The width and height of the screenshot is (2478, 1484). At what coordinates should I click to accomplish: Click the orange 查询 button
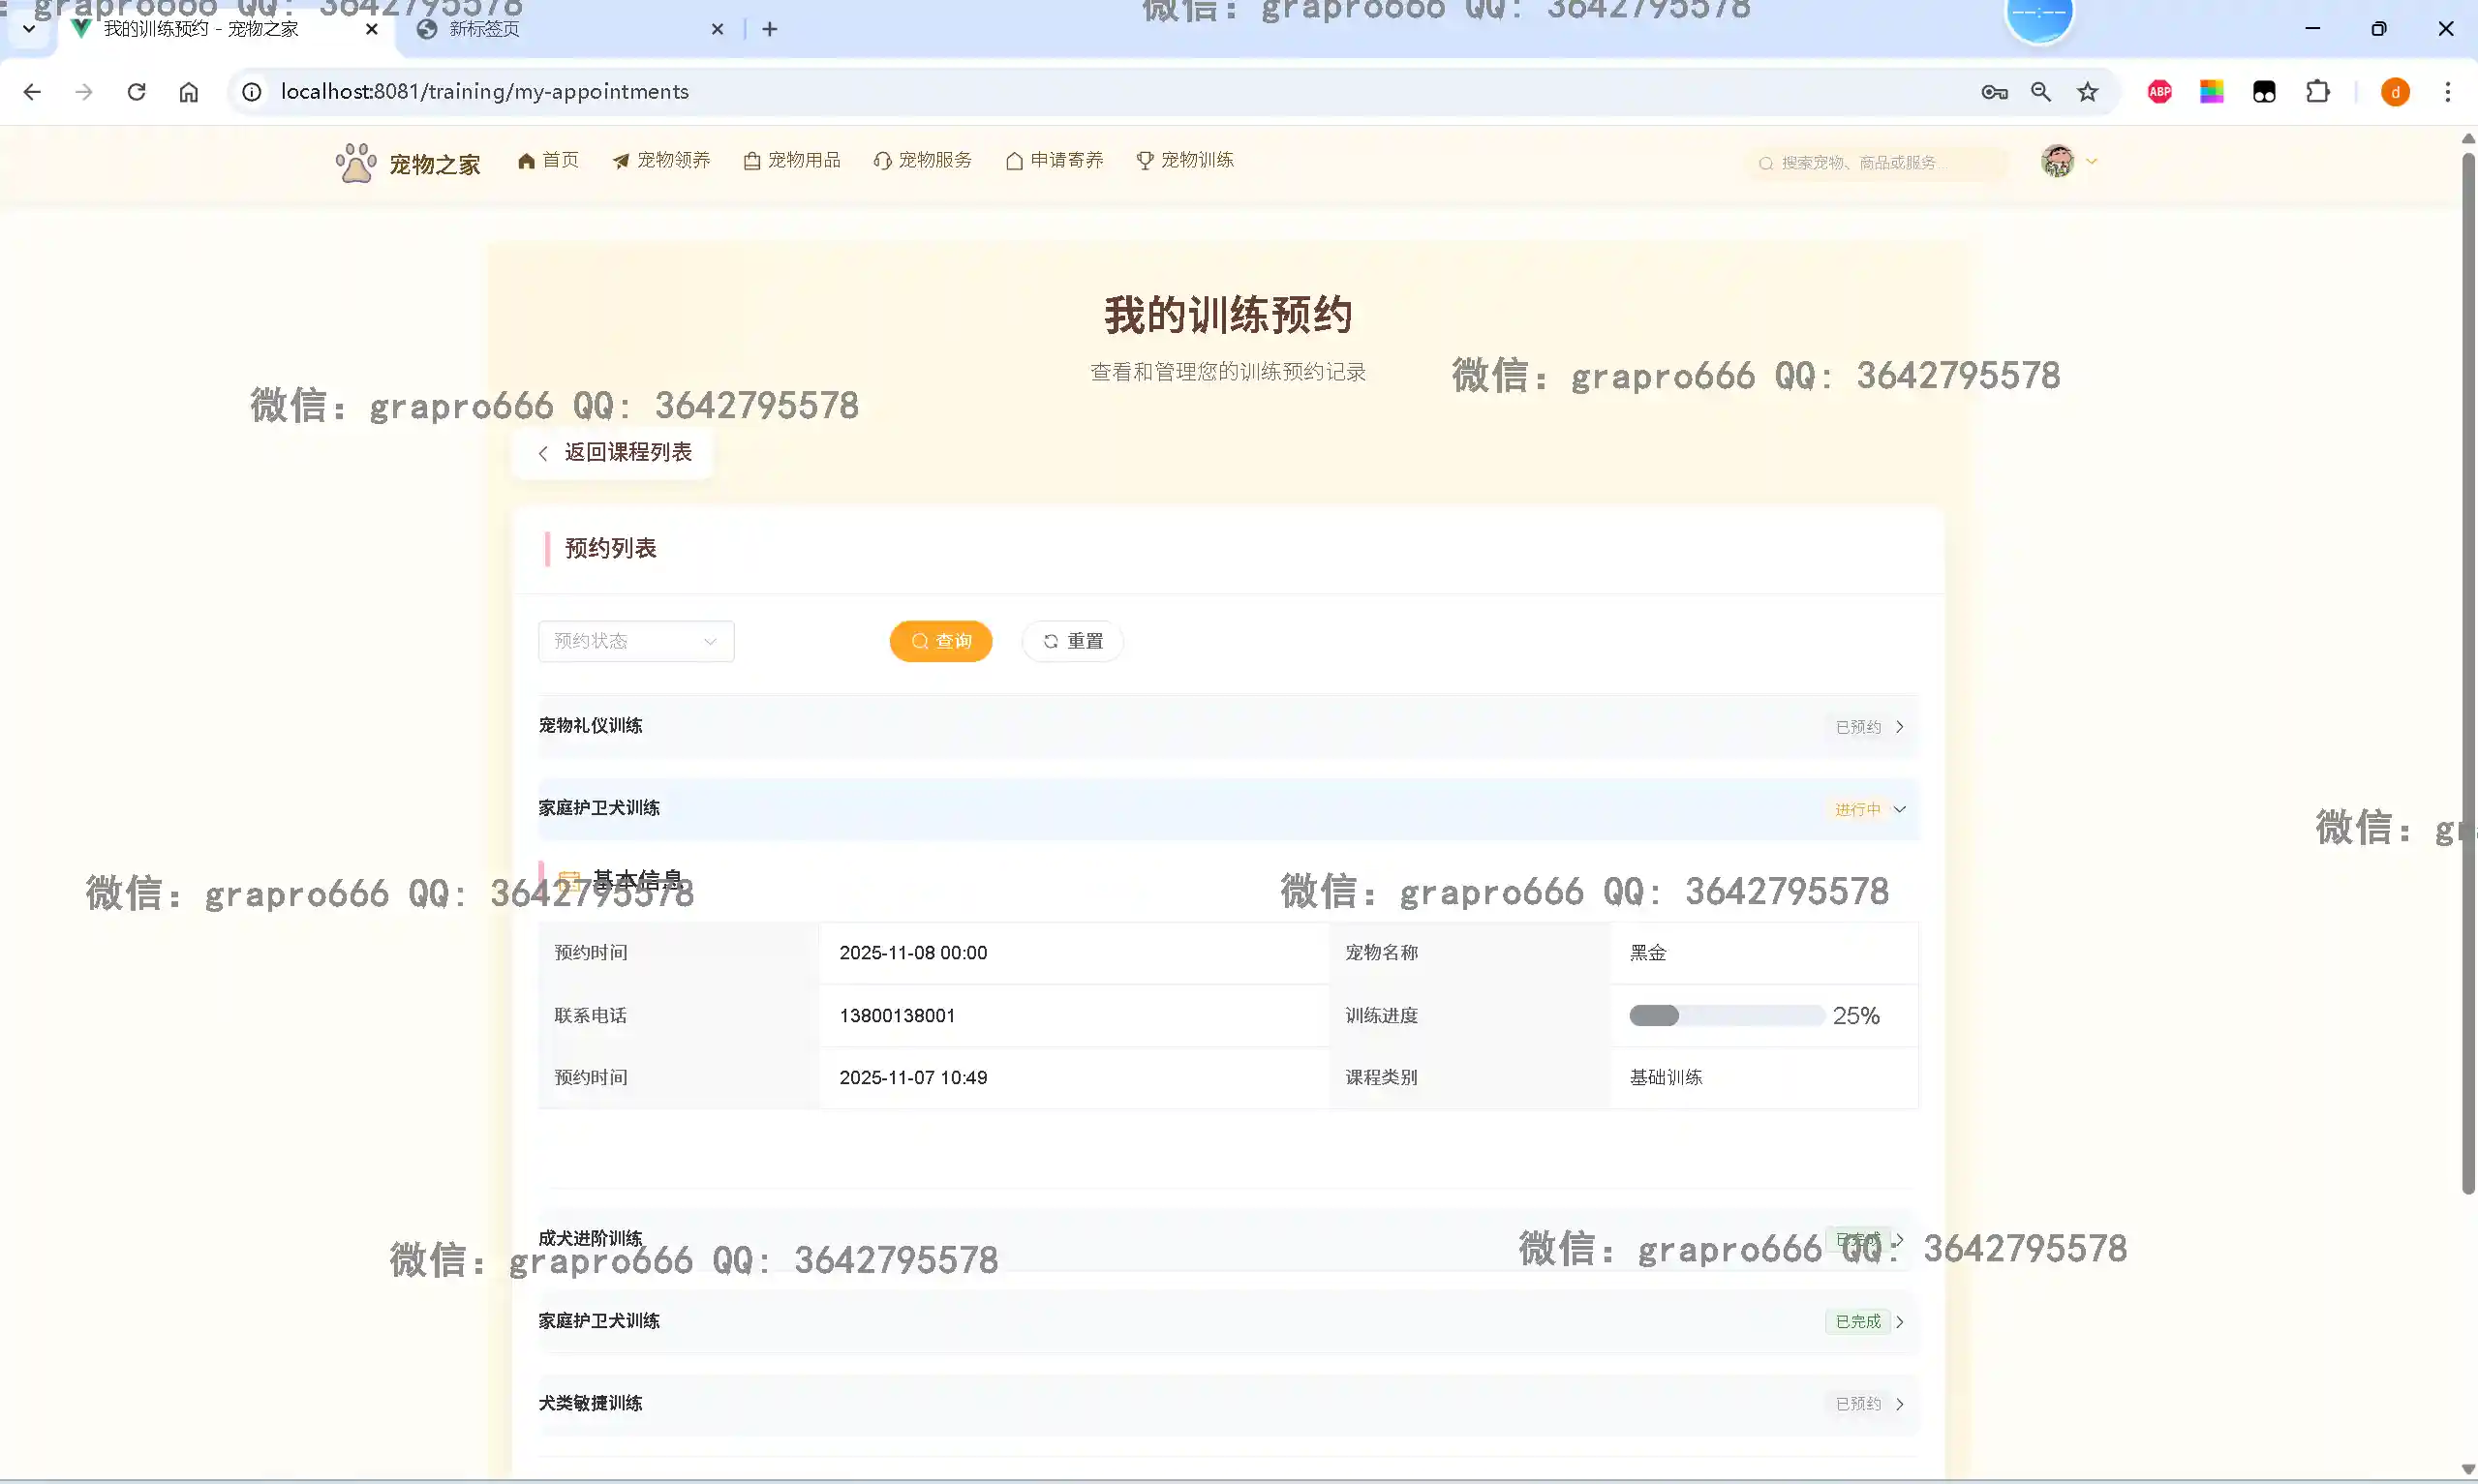(940, 641)
